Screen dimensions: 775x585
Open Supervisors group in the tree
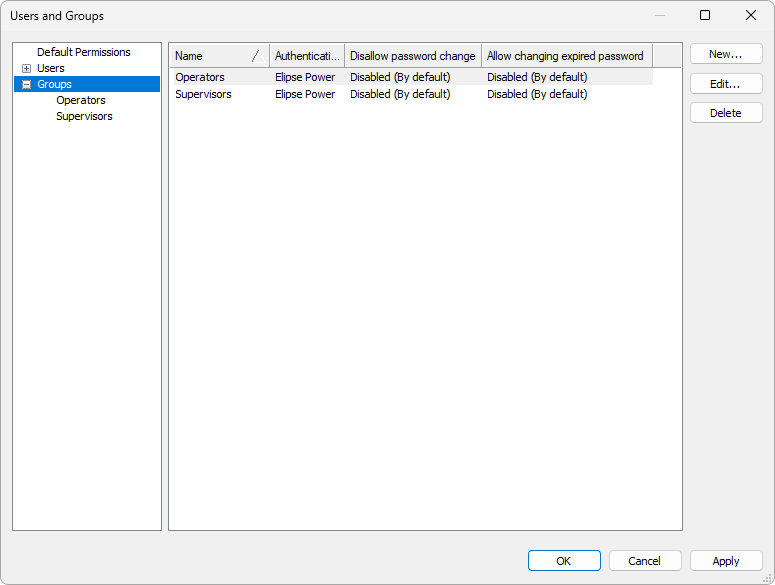point(84,117)
